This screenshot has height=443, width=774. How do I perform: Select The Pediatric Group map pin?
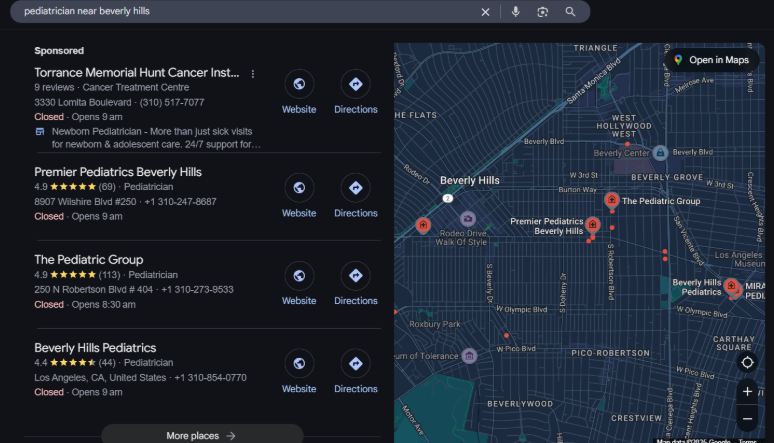[x=612, y=200]
